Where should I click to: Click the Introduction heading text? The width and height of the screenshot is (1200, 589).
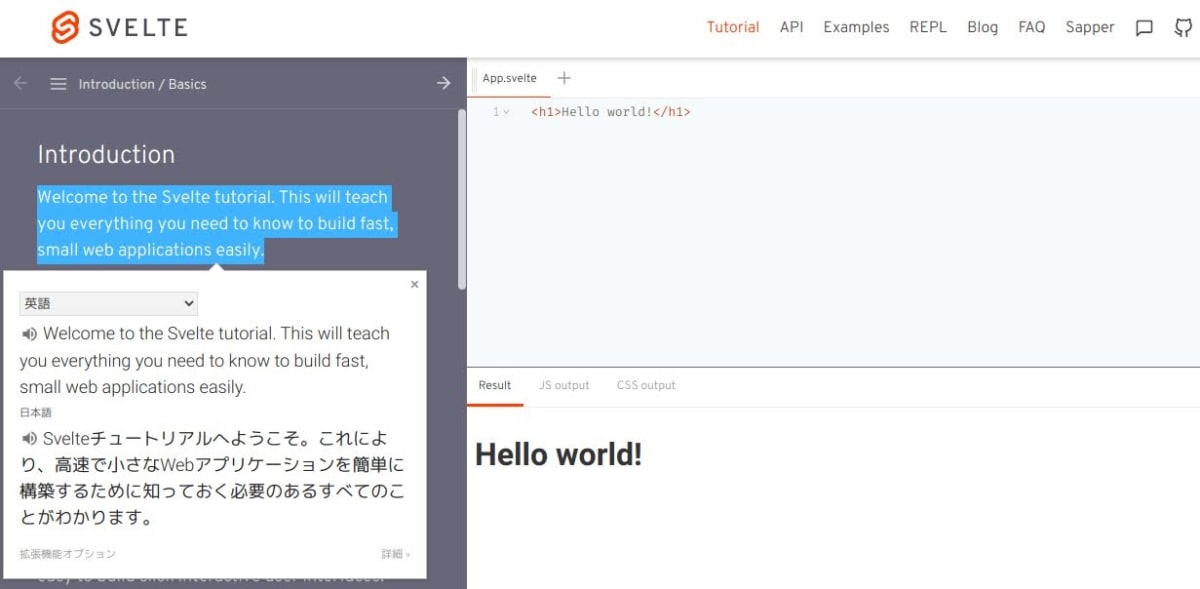[106, 154]
